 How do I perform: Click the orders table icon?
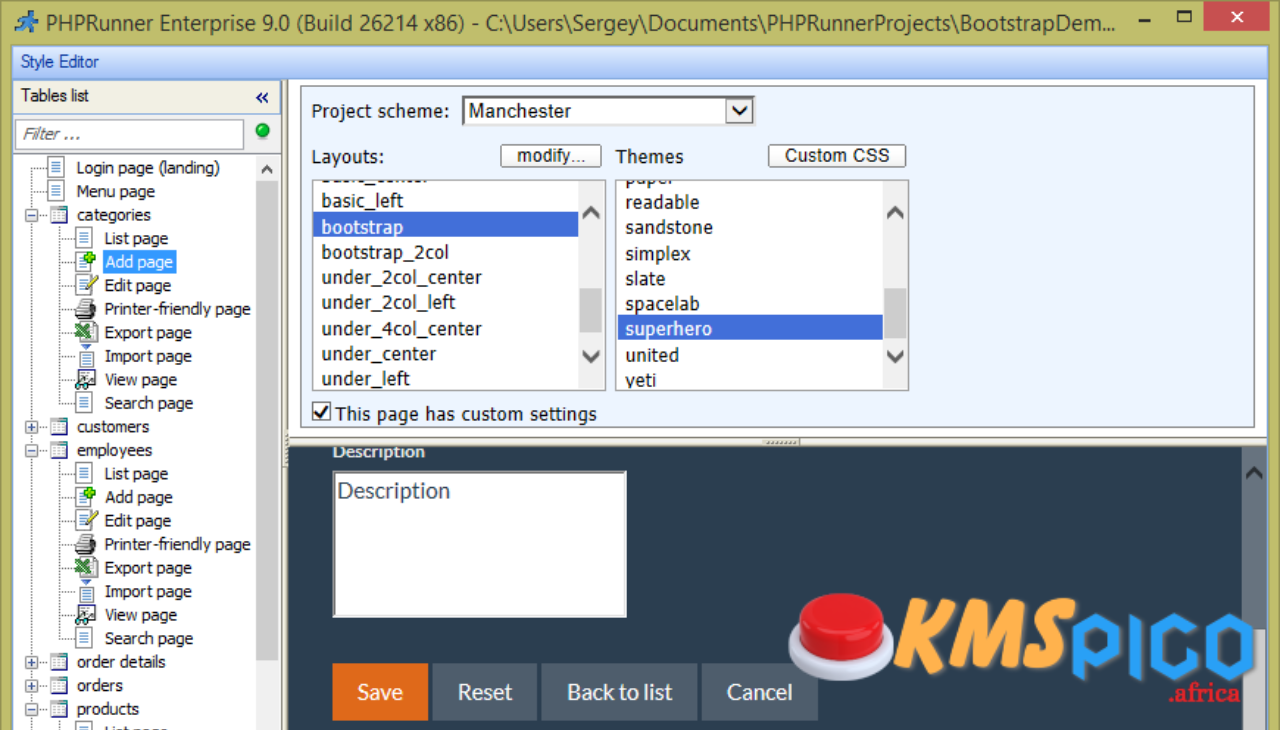59,685
